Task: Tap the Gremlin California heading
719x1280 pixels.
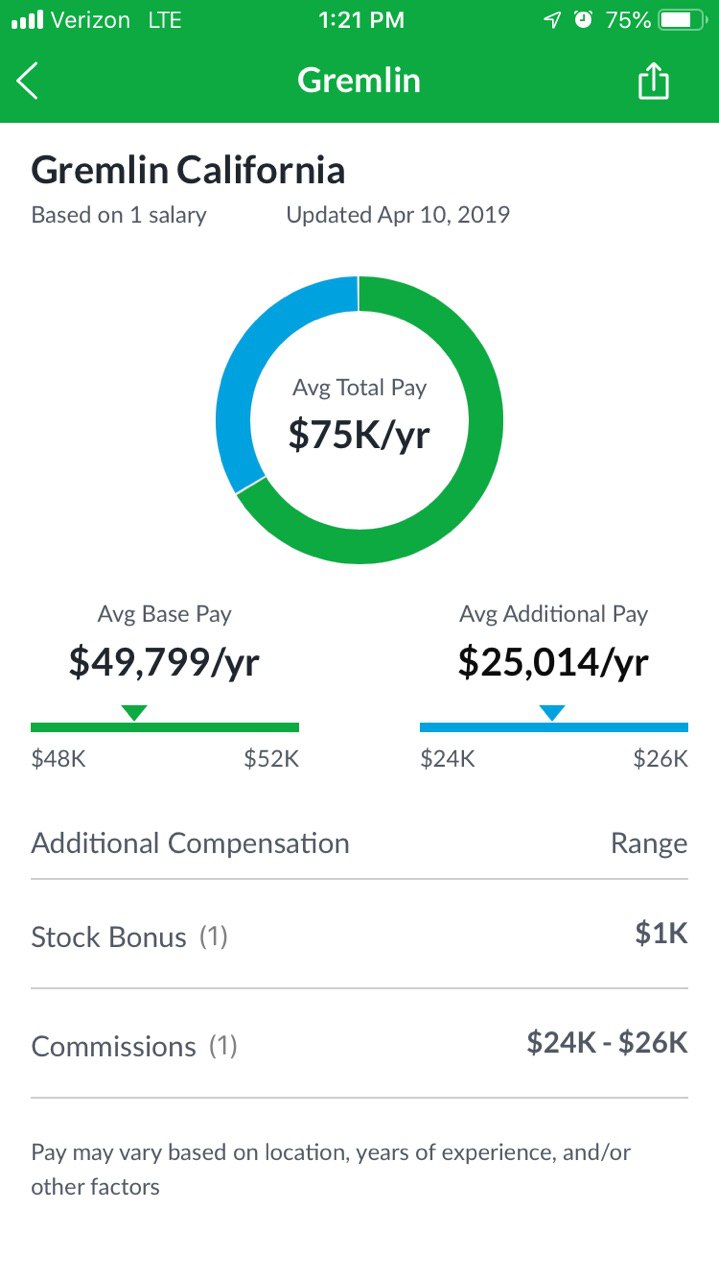Action: coord(188,170)
